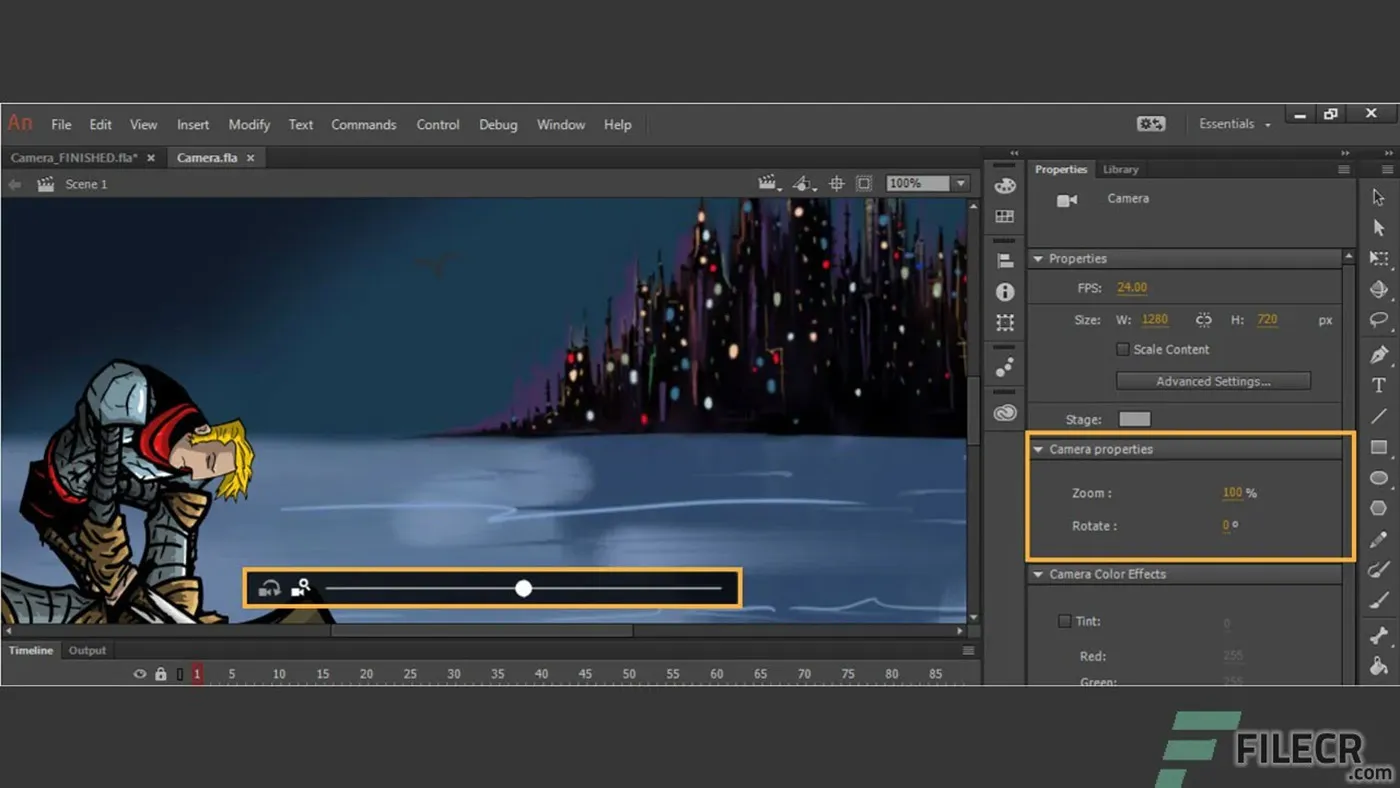Image resolution: width=1400 pixels, height=788 pixels.
Task: Open the Color panel from the side strip
Action: (x=1004, y=184)
